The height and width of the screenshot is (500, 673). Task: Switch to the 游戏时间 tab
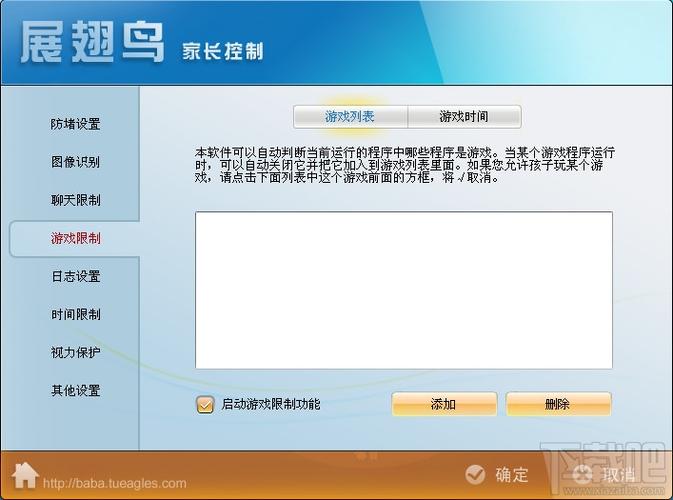pyautogui.click(x=464, y=117)
